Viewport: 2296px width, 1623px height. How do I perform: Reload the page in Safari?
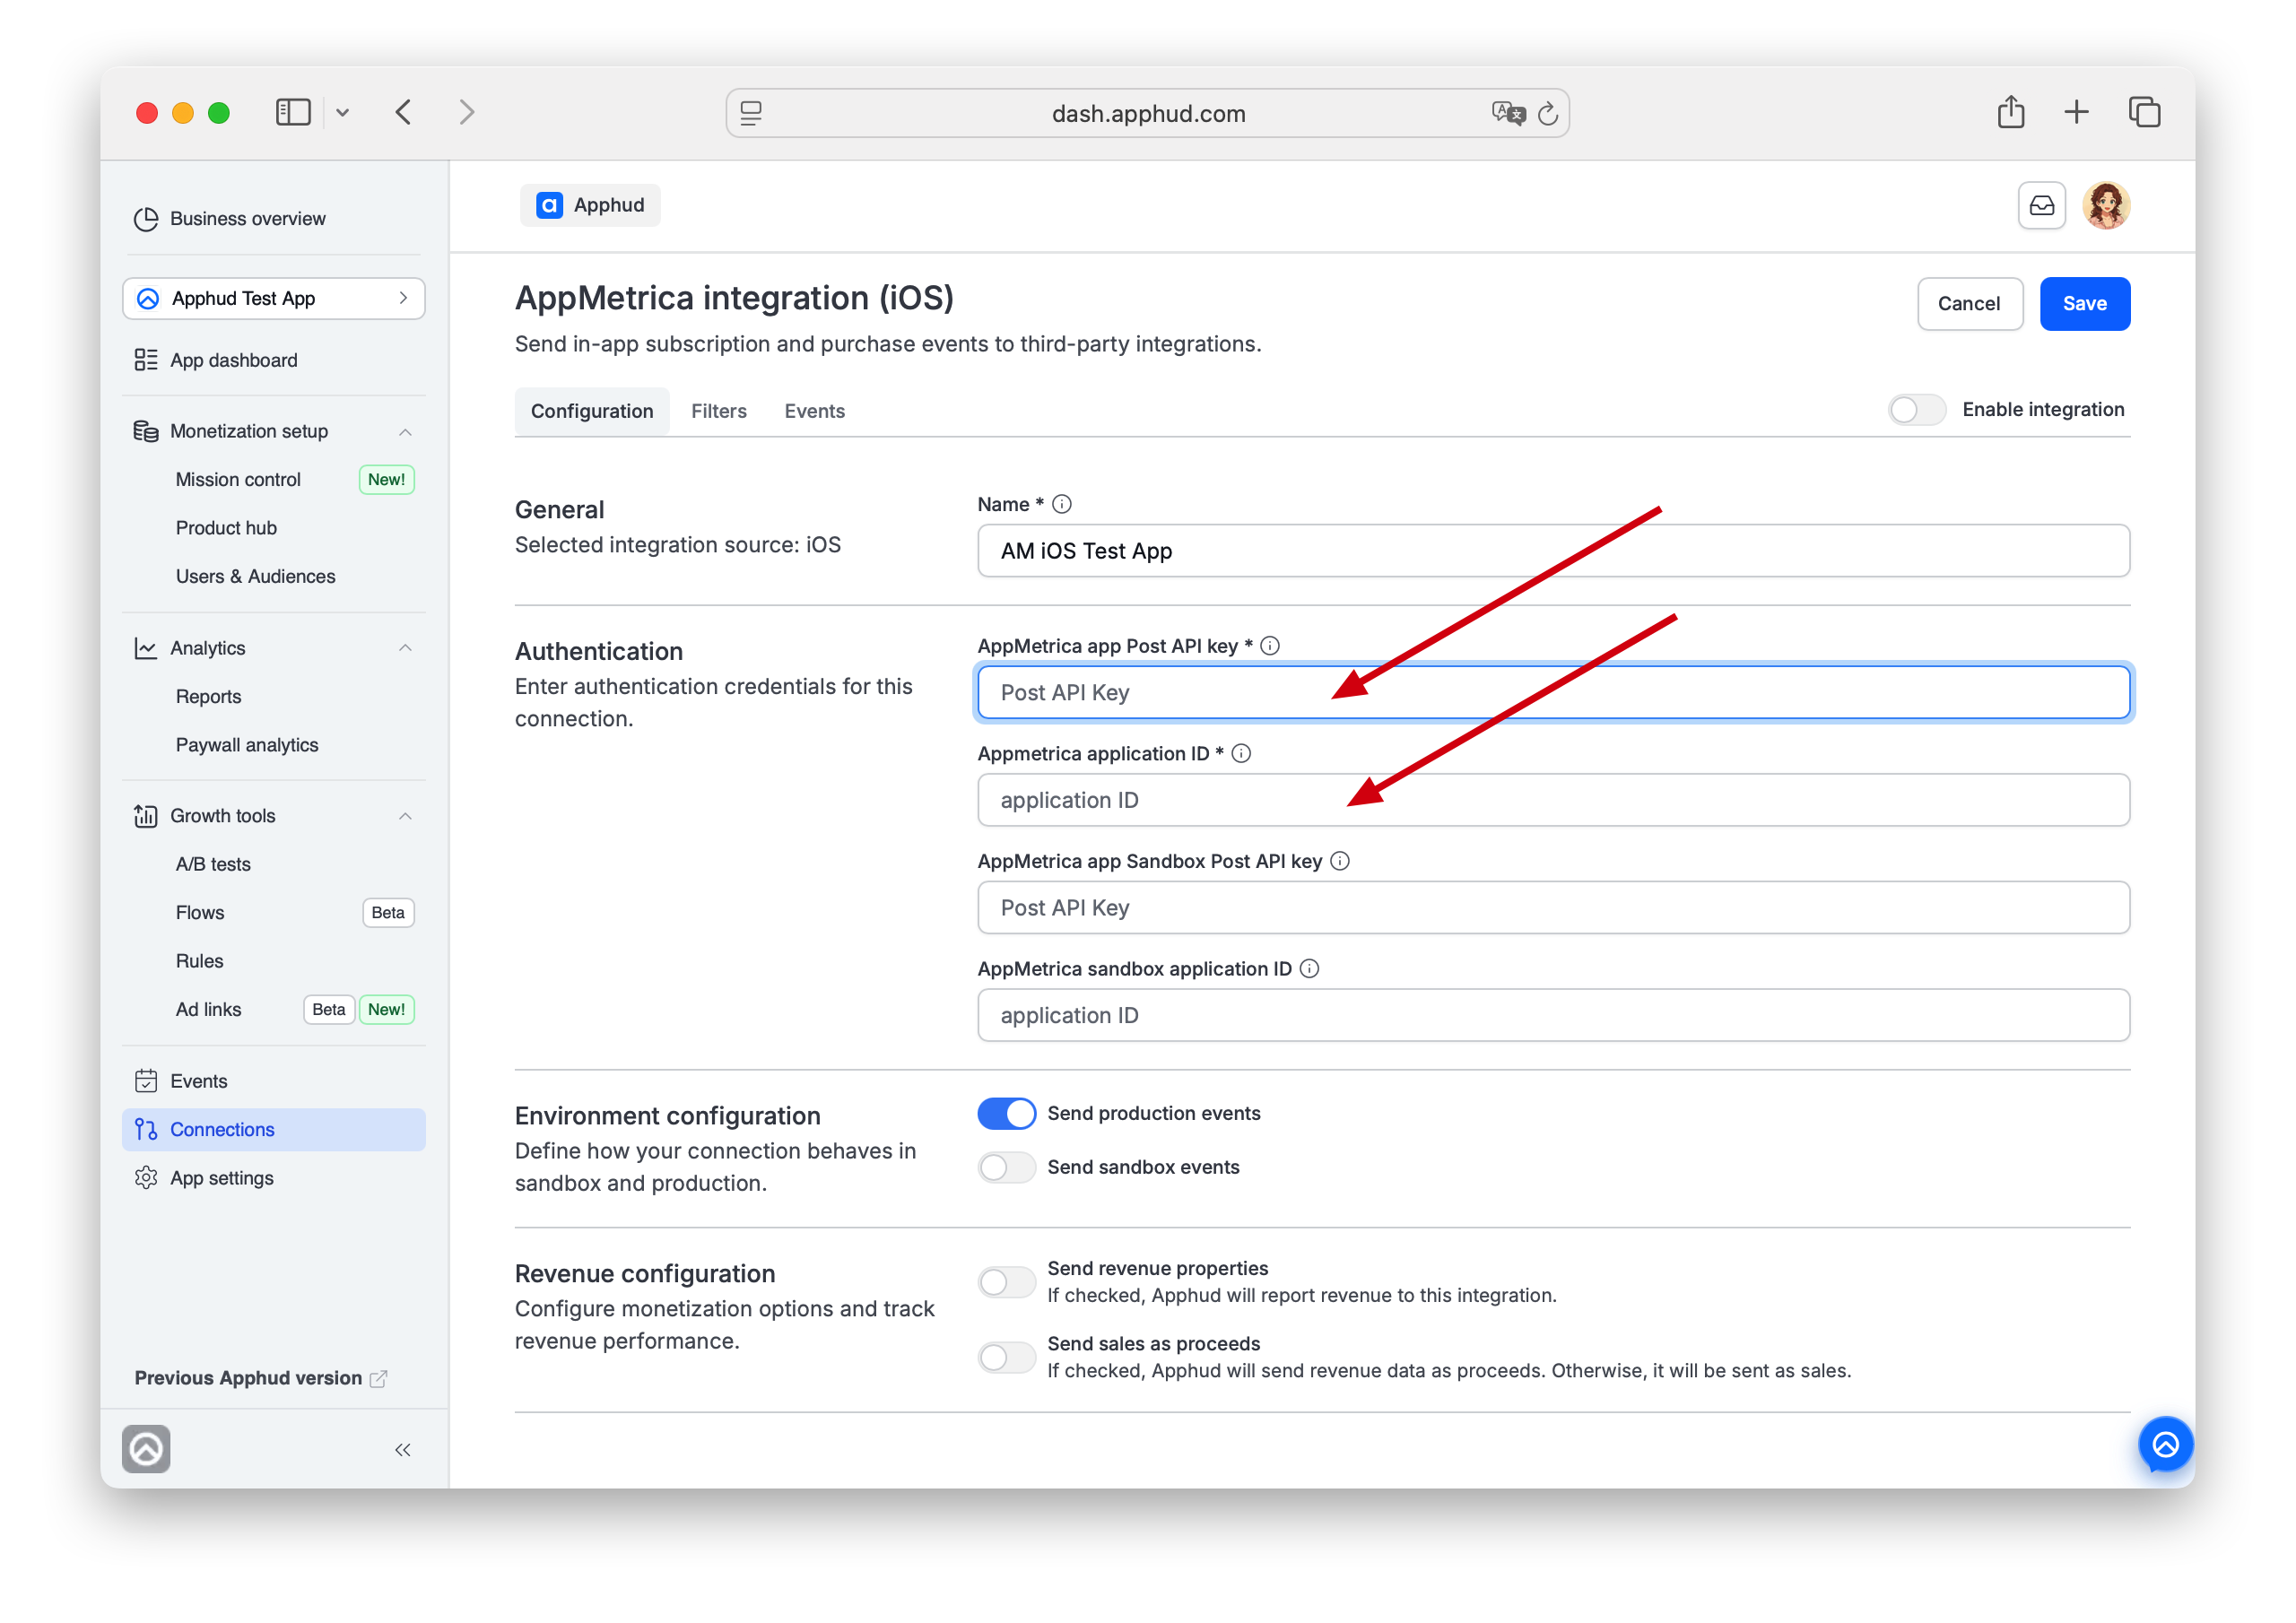tap(1547, 114)
